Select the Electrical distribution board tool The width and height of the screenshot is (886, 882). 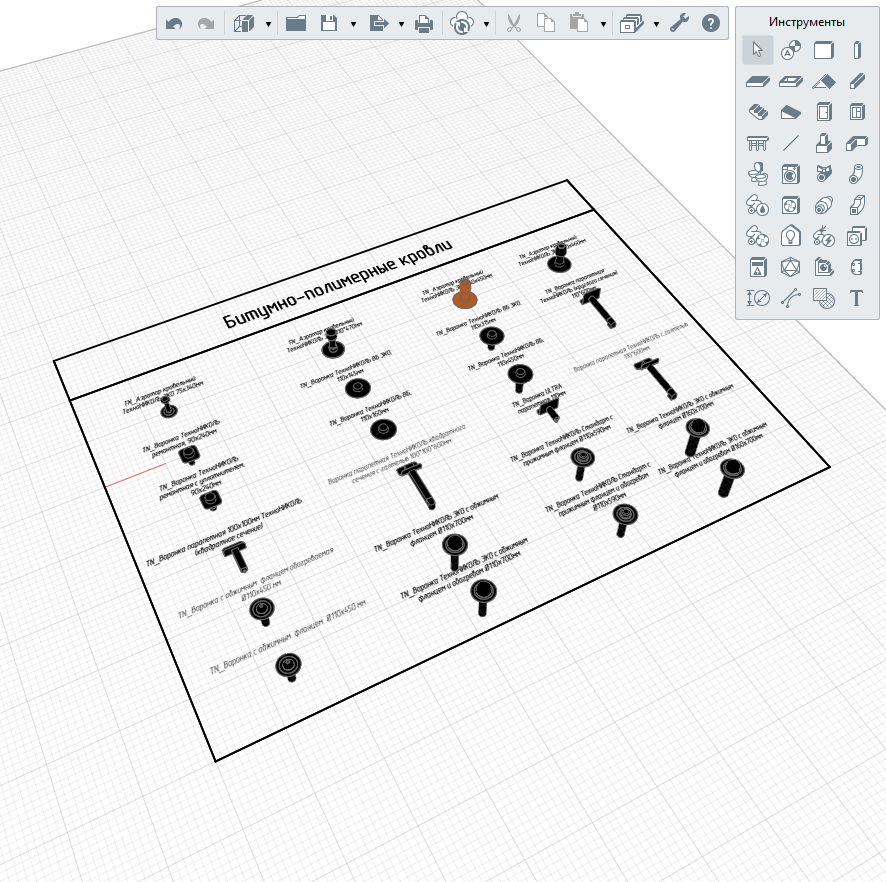(x=757, y=267)
